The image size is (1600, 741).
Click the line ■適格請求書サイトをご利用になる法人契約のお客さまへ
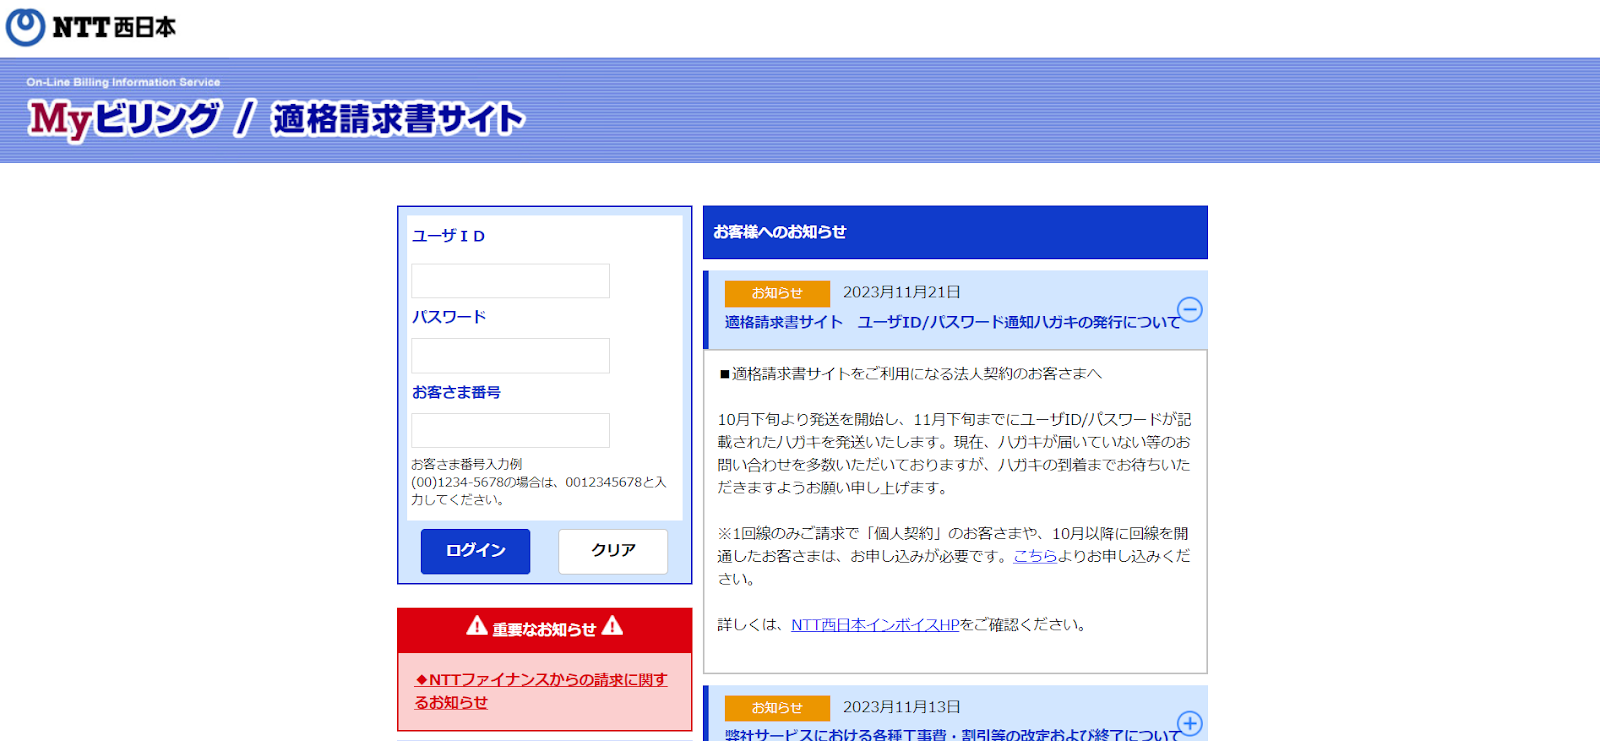910,374
